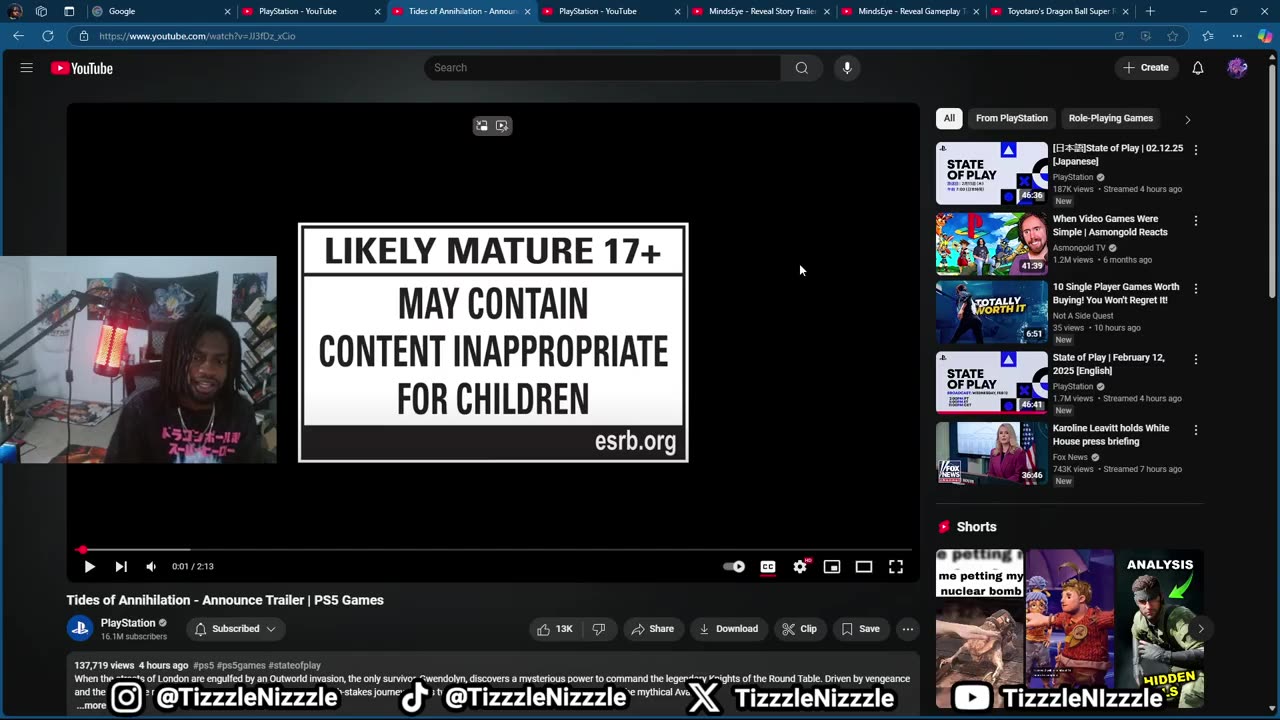Switch to theater mode

(864, 566)
